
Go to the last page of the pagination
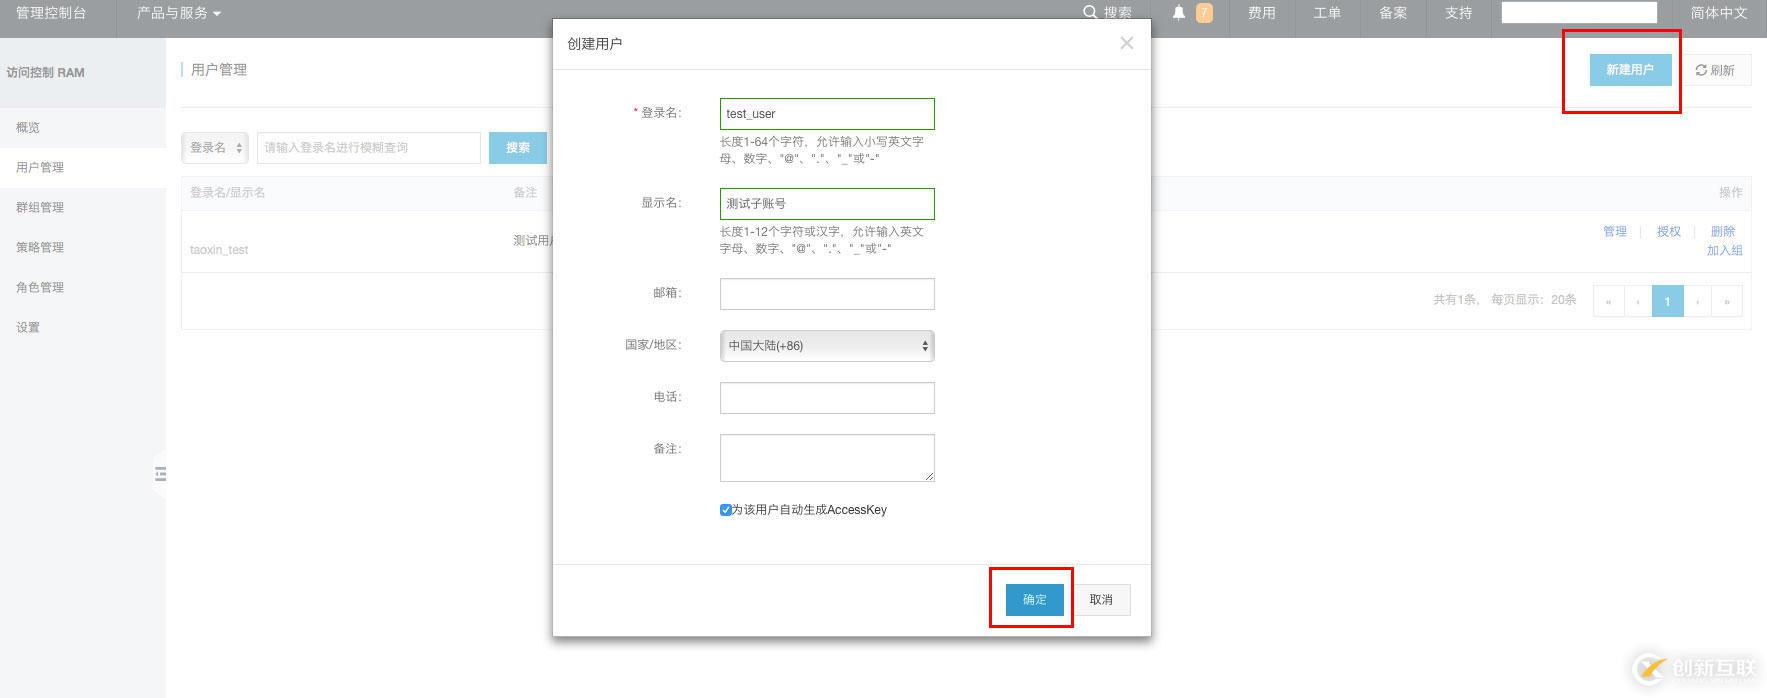coord(1727,301)
